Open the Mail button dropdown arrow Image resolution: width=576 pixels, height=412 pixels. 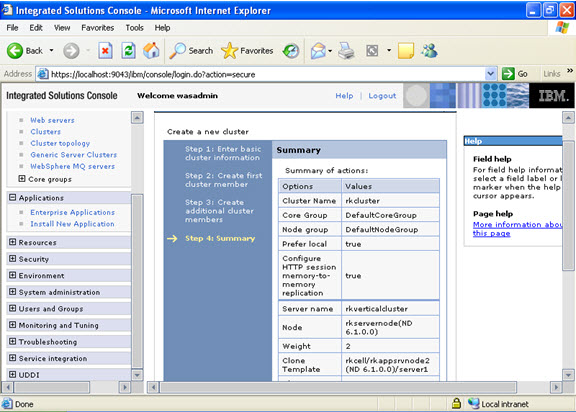330,51
